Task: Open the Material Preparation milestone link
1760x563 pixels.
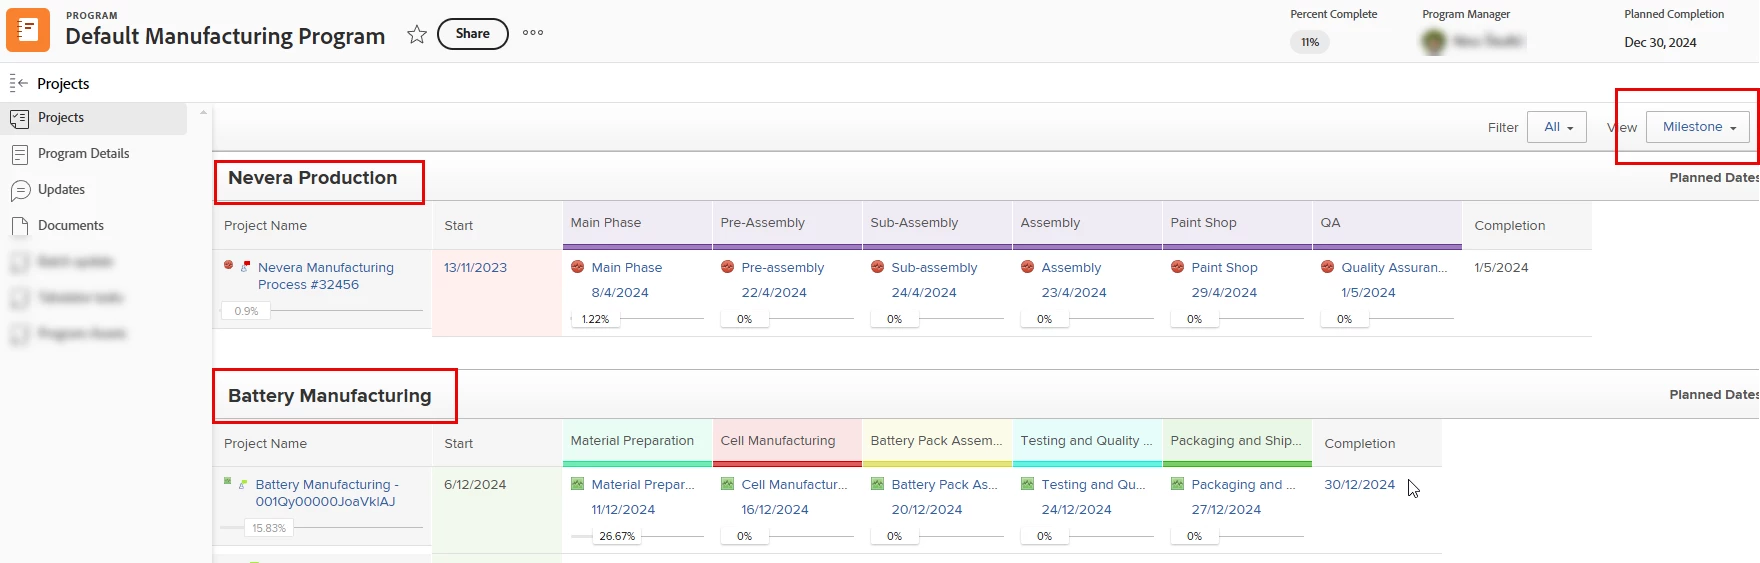Action: click(x=643, y=485)
